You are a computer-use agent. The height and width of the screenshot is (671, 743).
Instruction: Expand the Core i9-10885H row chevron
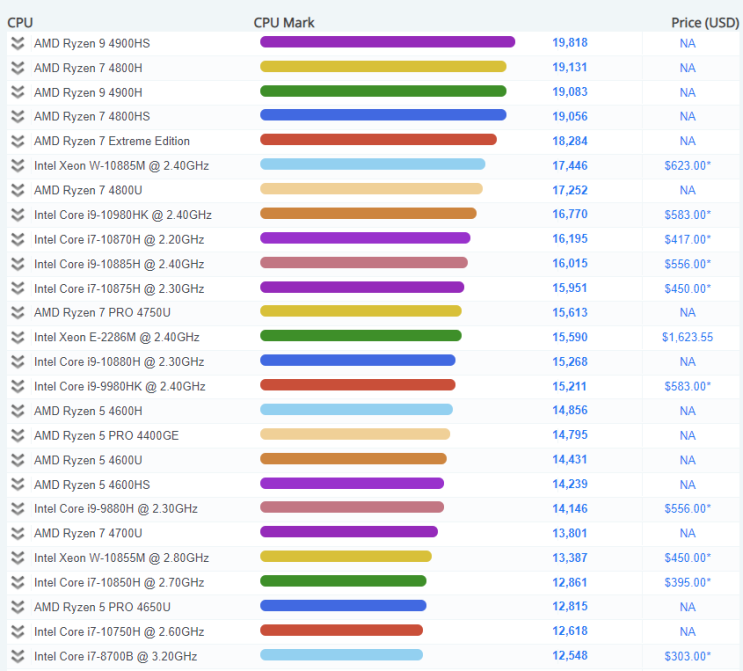coord(18,264)
